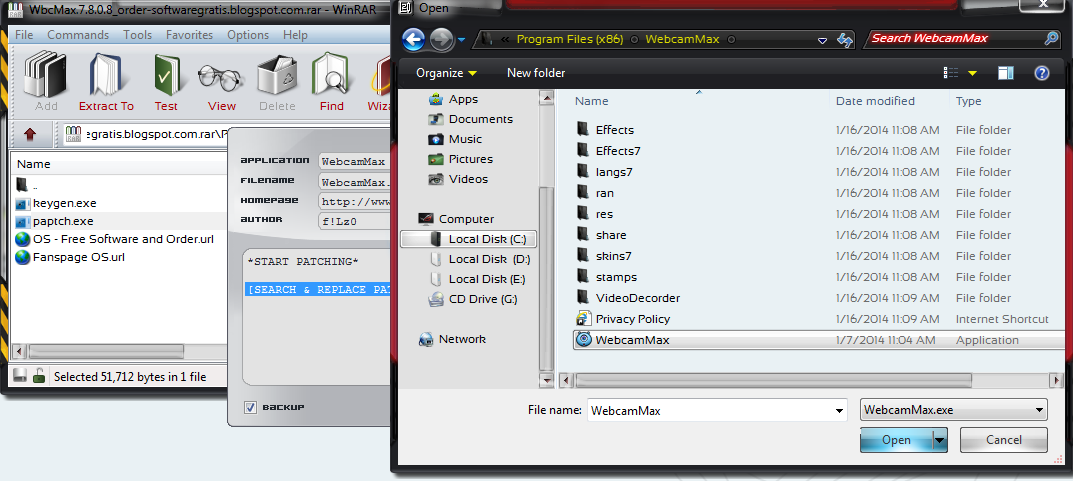Open the split arrow on Open button
Viewport: 1075px width, 481px height.
(939, 440)
